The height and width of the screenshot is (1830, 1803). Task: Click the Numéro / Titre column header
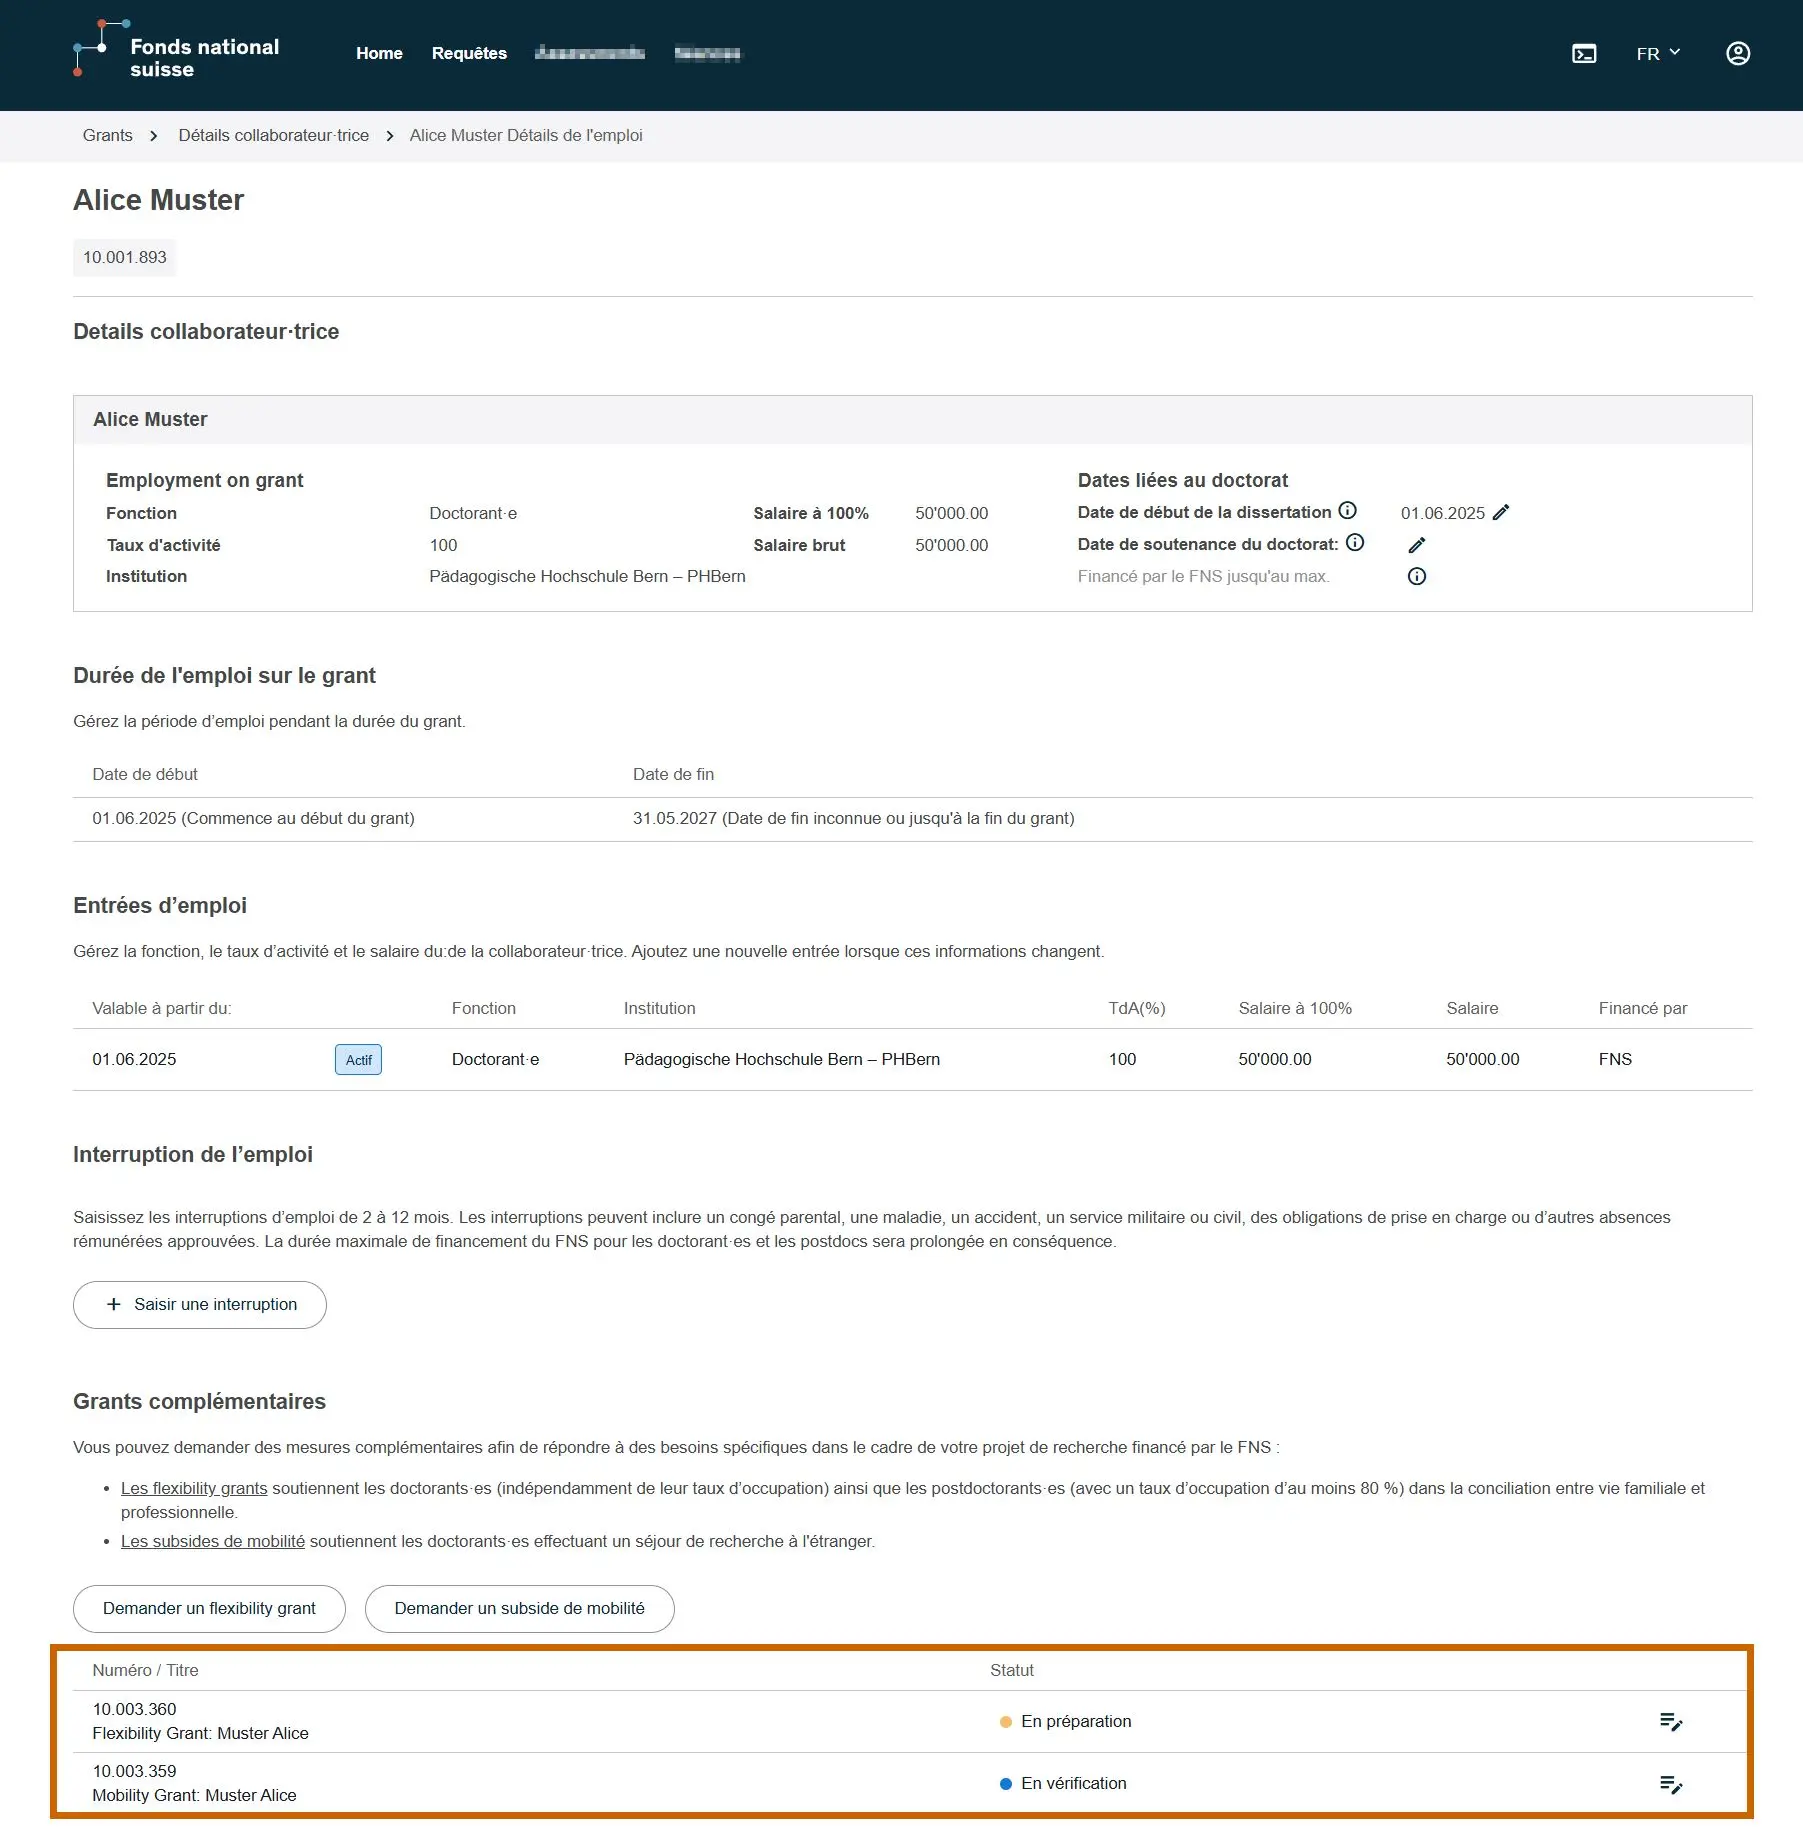point(145,1671)
